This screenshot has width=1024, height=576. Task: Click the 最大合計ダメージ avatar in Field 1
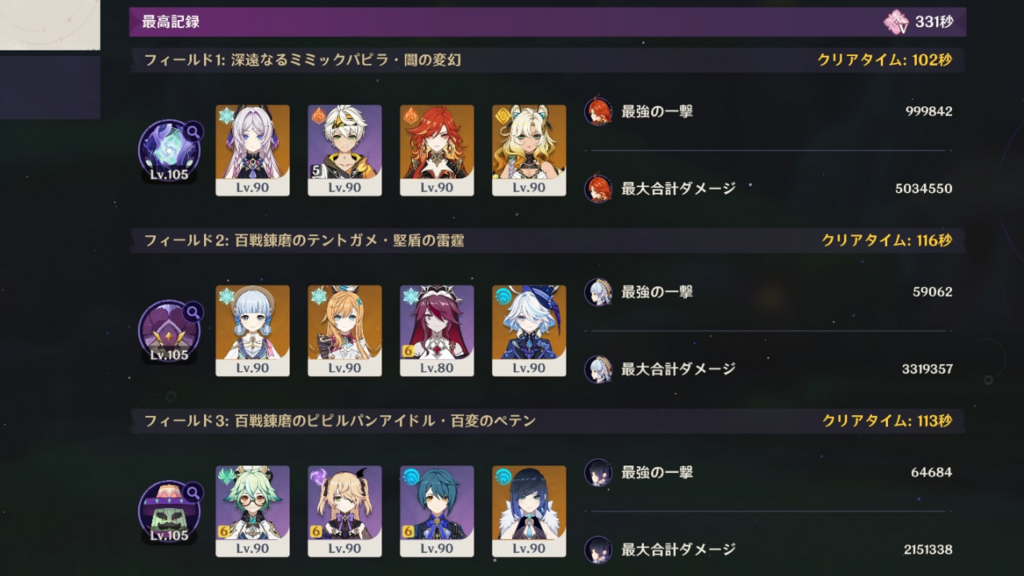coord(598,188)
